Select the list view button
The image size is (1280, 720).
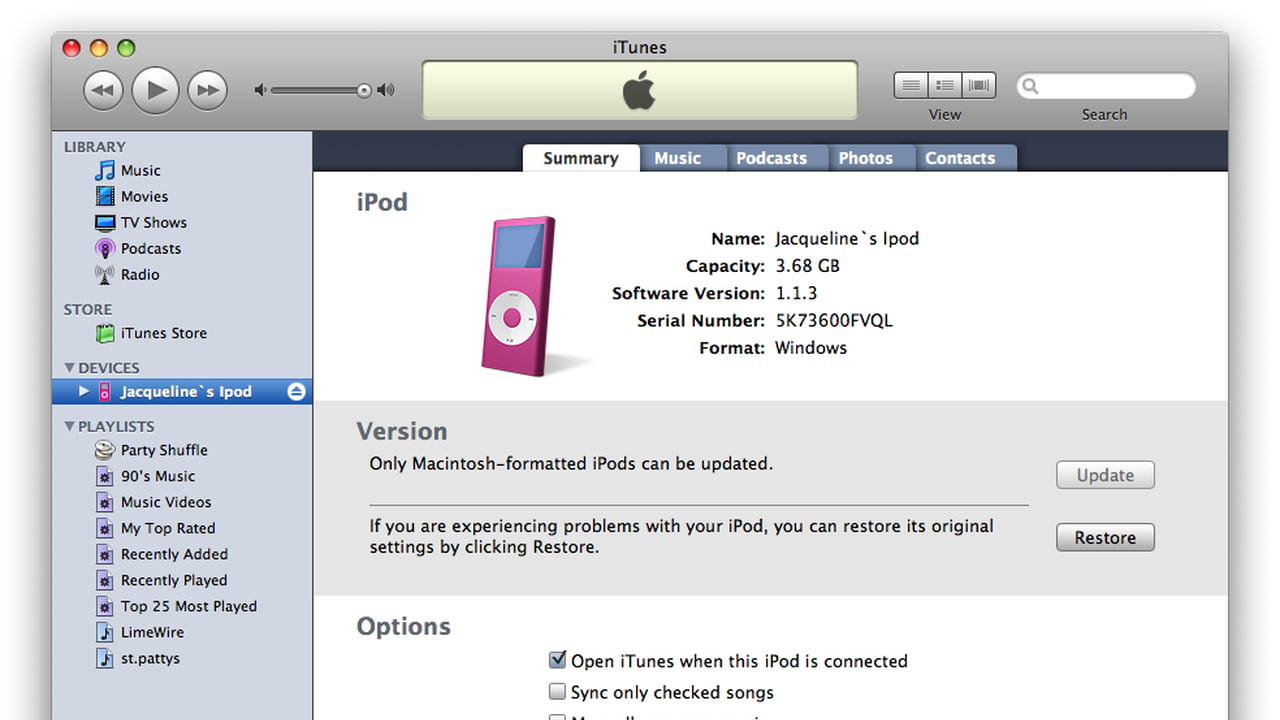point(911,86)
